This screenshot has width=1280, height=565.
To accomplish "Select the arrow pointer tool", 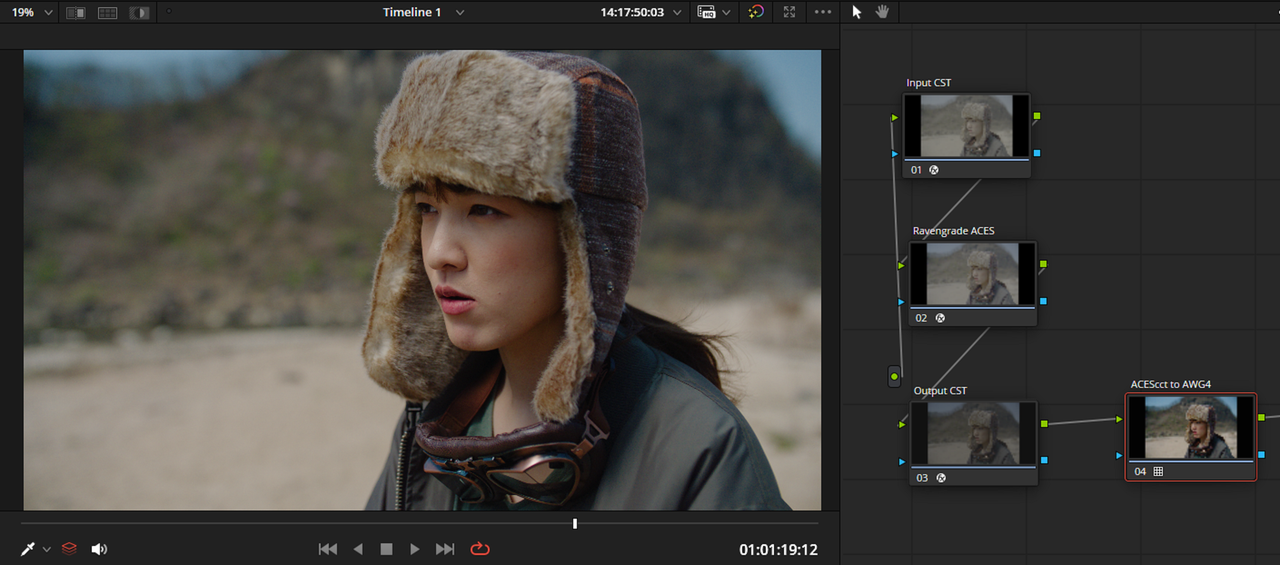I will (857, 12).
